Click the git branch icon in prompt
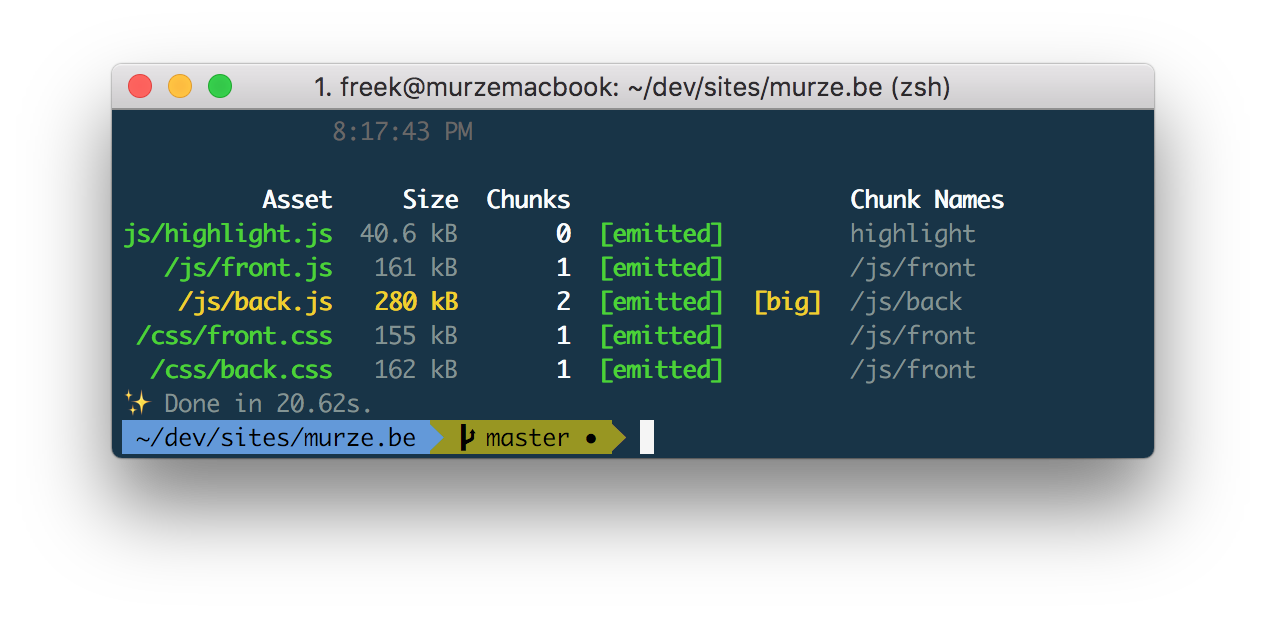 click(467, 438)
